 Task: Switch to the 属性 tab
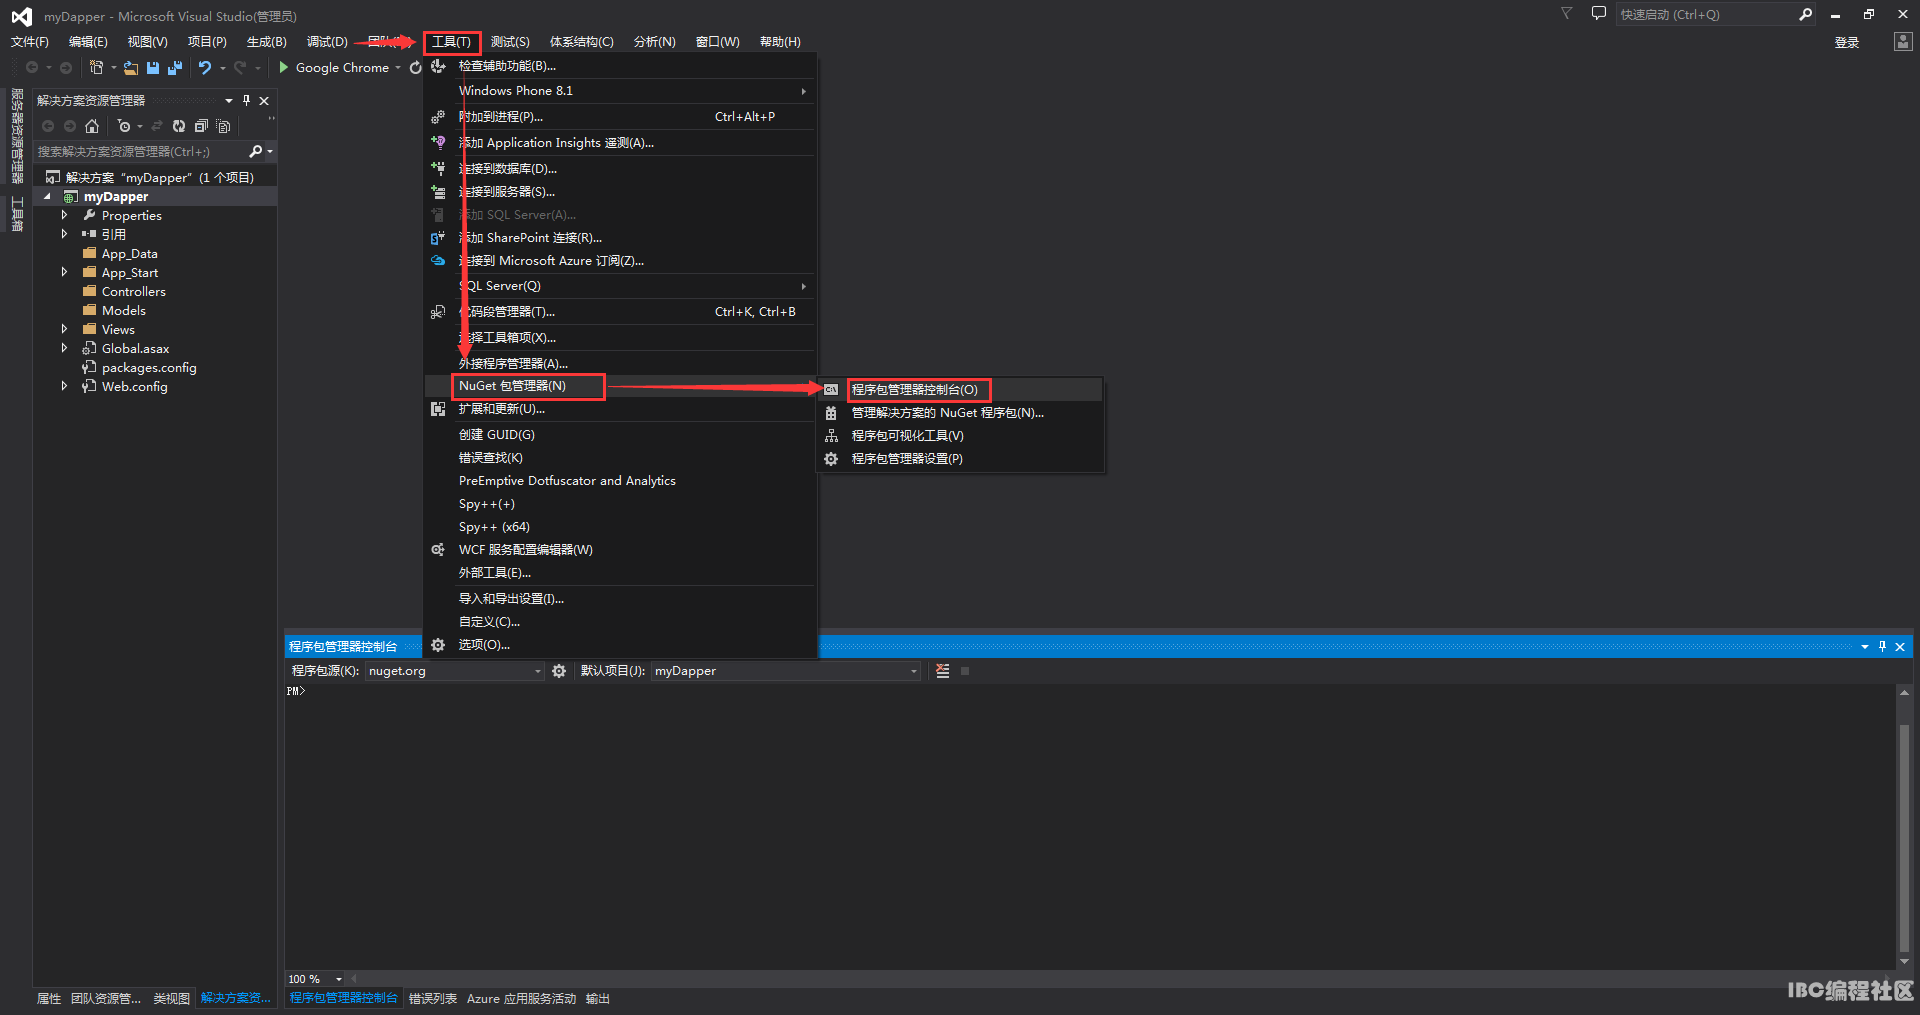(49, 999)
